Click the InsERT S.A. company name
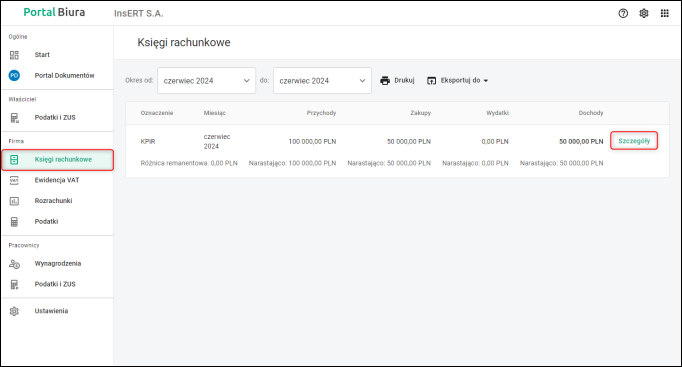The image size is (682, 367). [x=139, y=13]
